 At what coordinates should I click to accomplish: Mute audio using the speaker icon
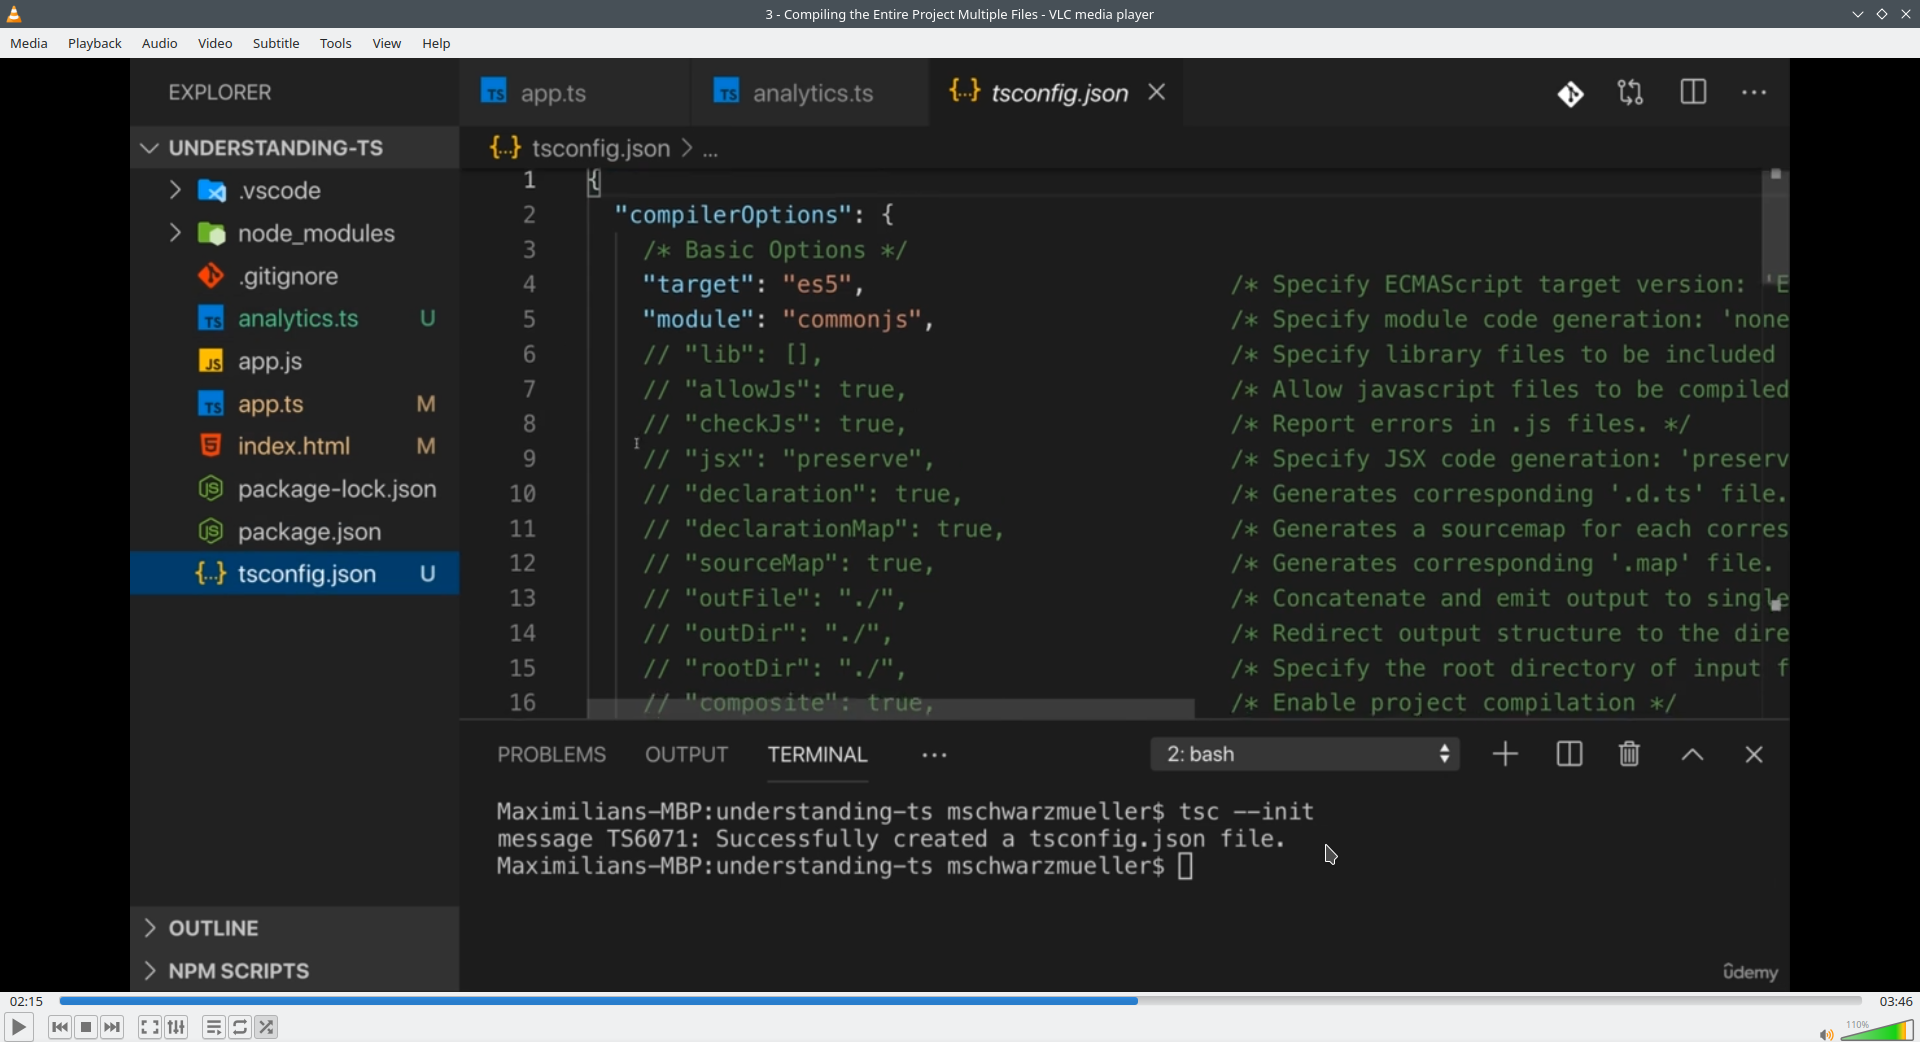point(1826,1033)
